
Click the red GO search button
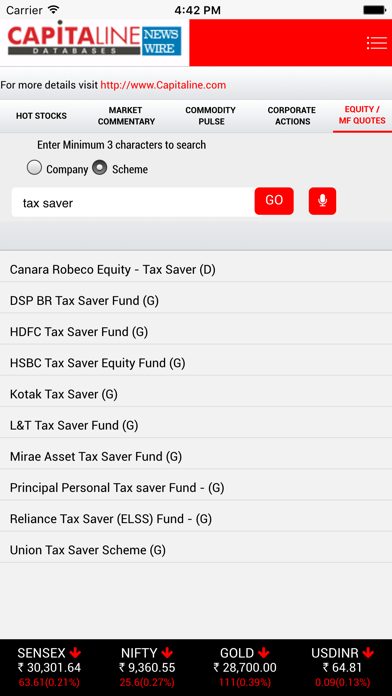coord(274,201)
